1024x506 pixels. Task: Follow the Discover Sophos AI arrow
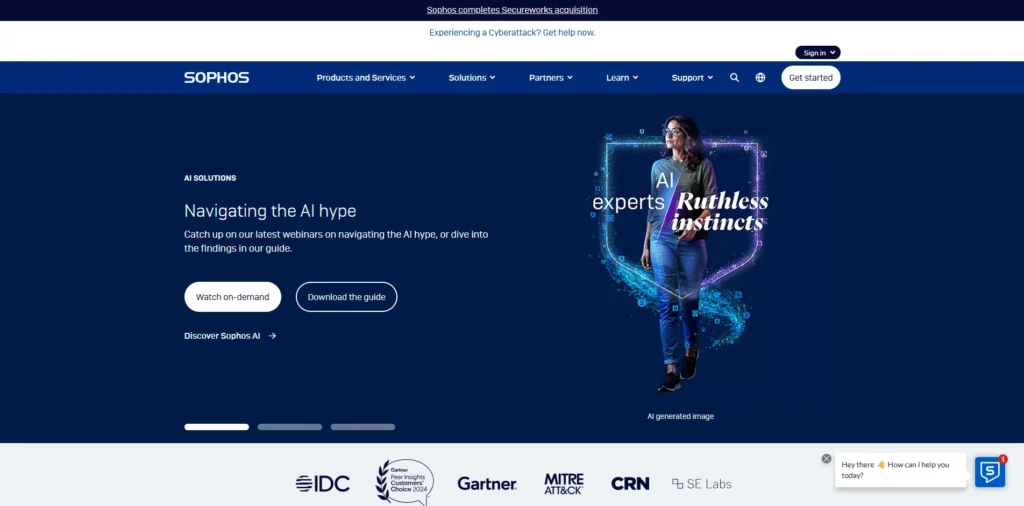point(272,336)
